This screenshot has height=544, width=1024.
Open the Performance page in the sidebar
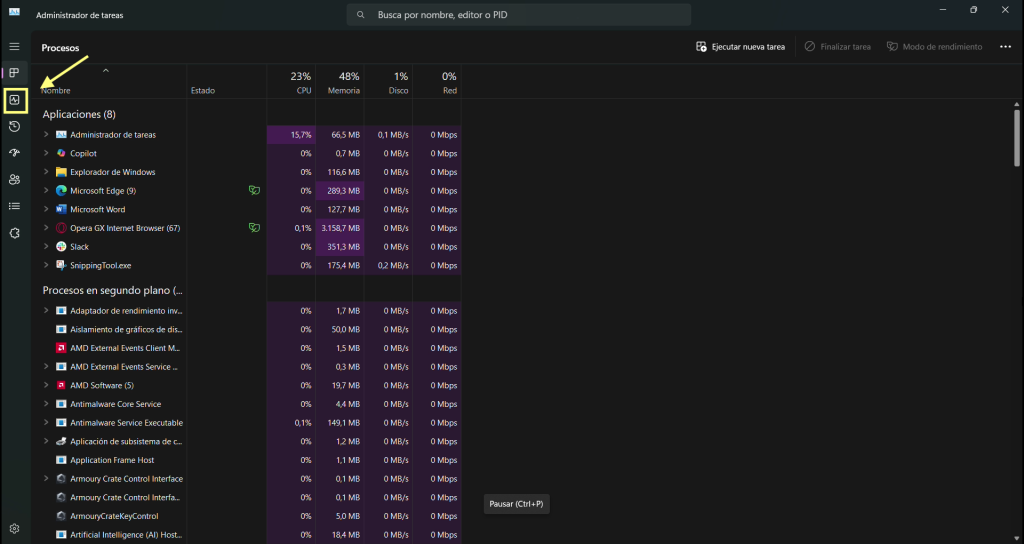pos(14,99)
